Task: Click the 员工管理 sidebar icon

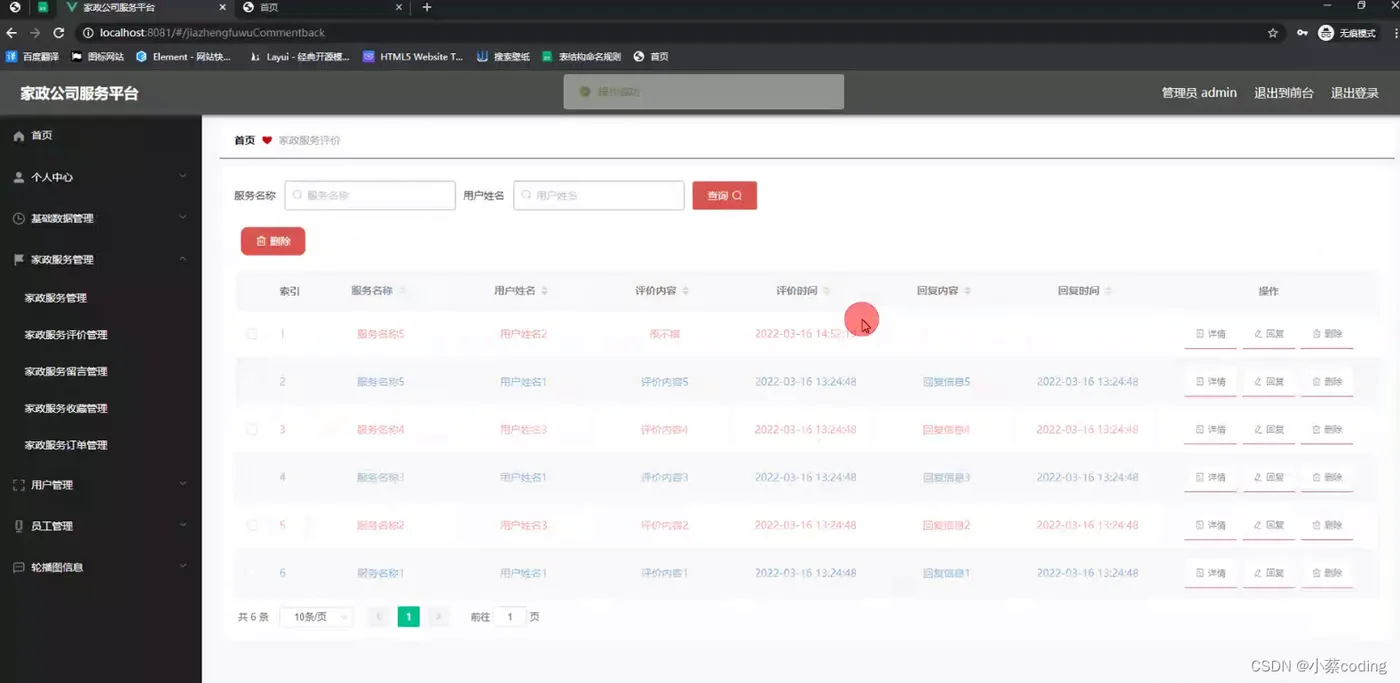Action: point(19,526)
